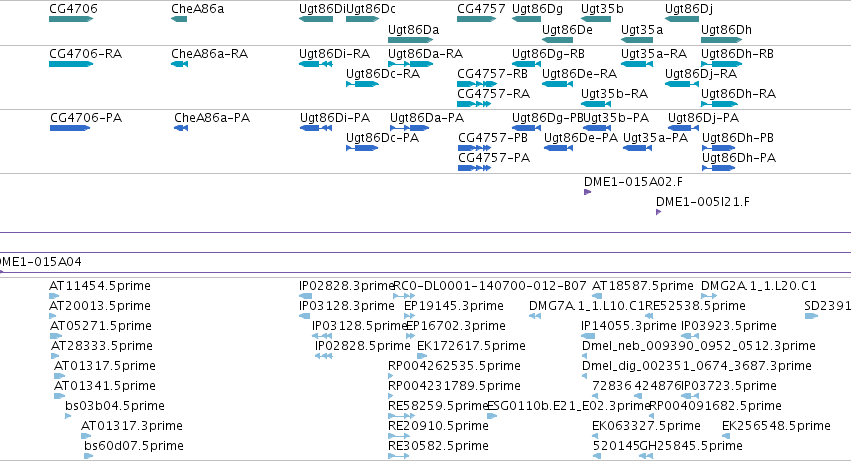851x461 pixels.
Task: Click protein Ugt86De-PA
Action: 558,148
